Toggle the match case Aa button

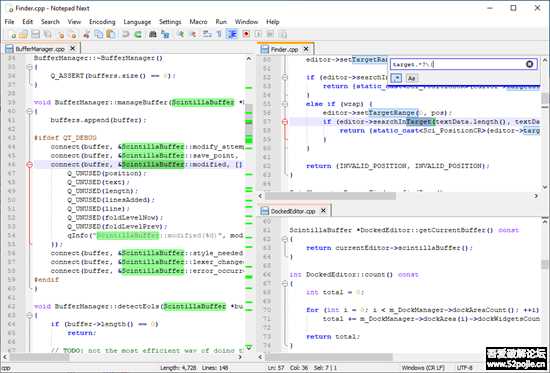411,78
